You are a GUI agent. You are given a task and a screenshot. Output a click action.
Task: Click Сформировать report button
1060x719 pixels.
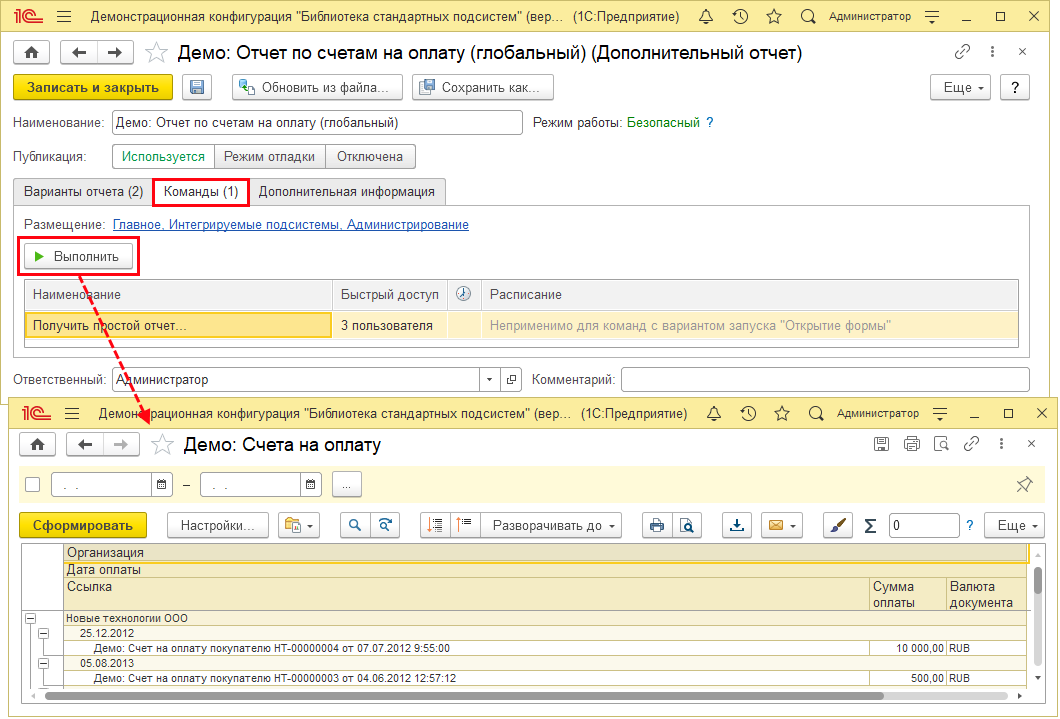click(x=82, y=525)
